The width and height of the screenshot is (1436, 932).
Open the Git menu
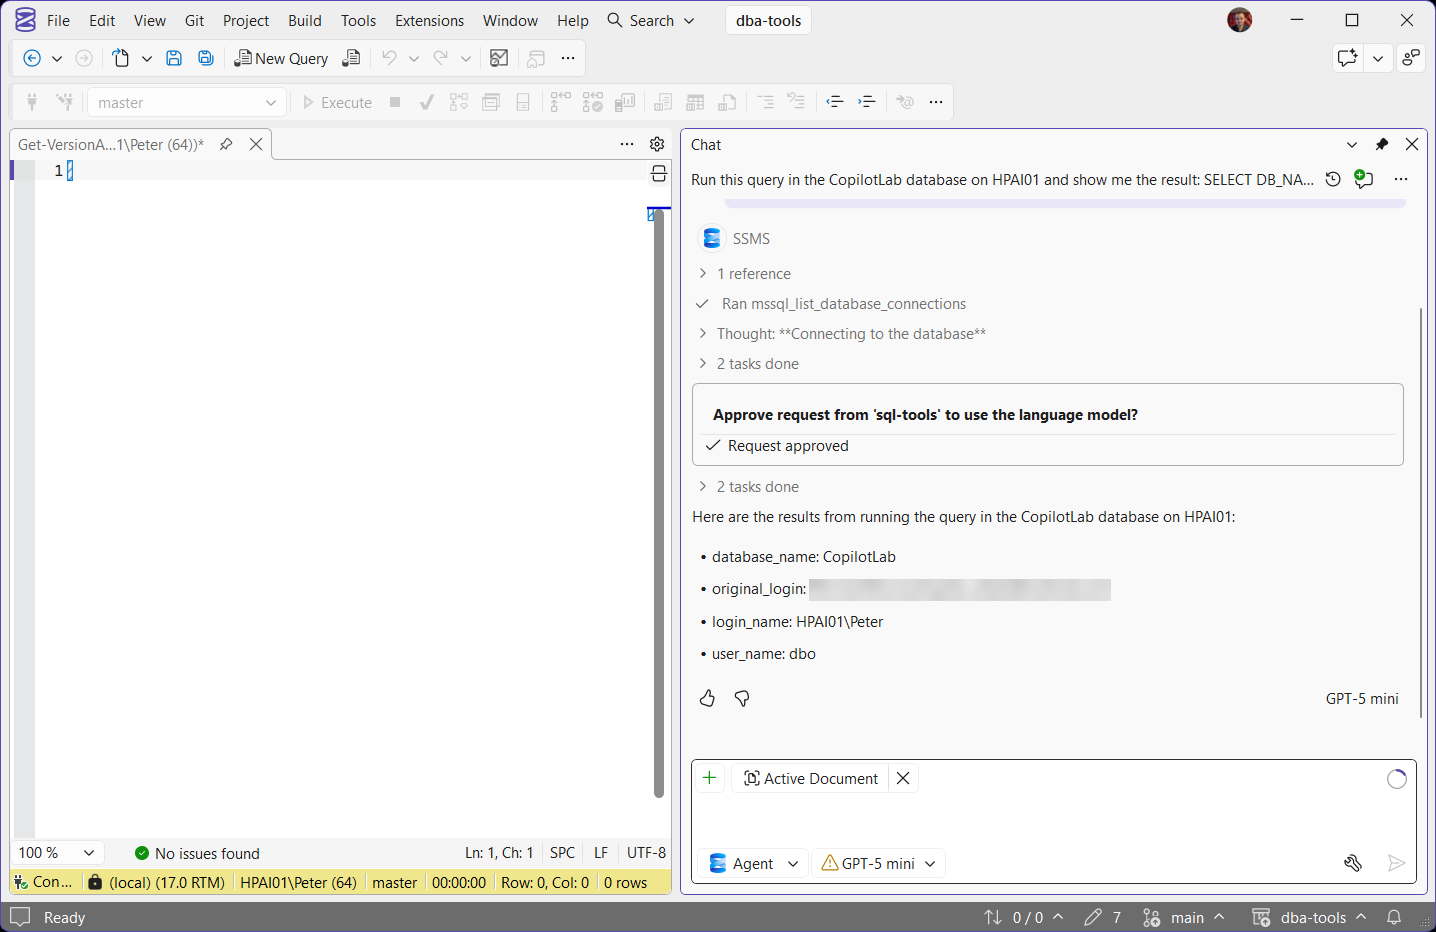point(194,20)
